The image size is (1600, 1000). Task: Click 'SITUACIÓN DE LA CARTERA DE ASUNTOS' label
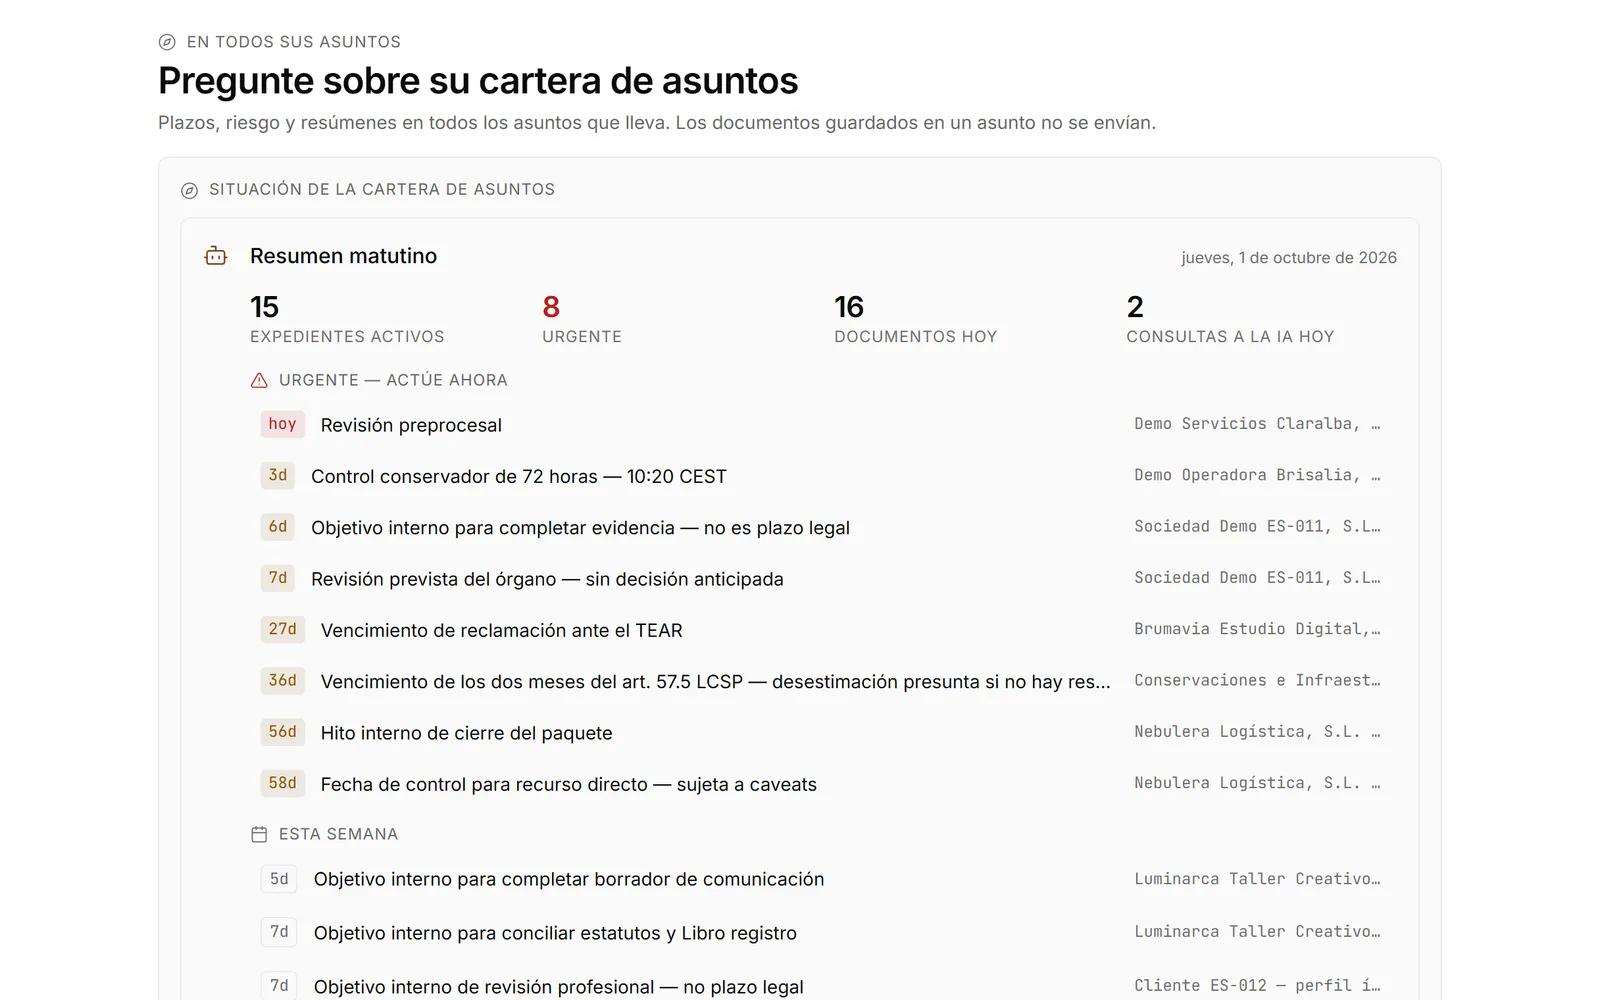point(382,190)
